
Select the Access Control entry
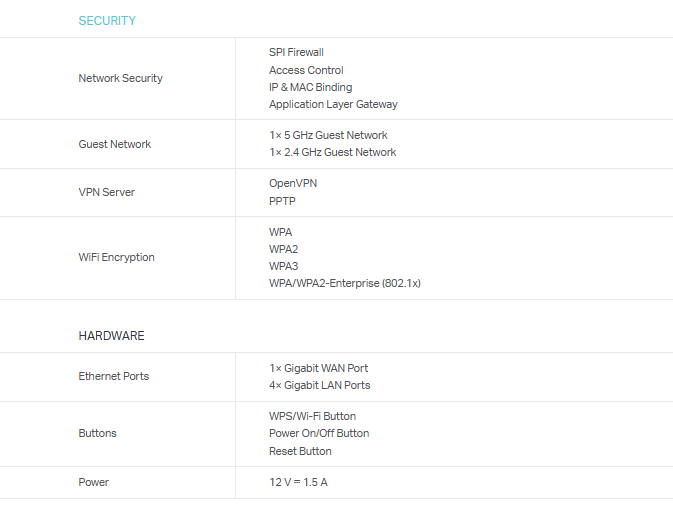[x=306, y=70]
